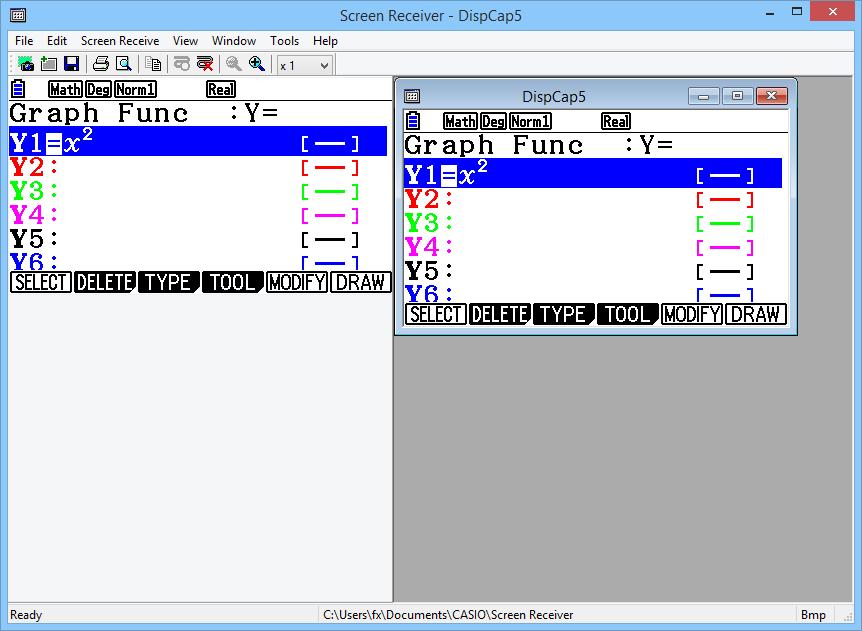The height and width of the screenshot is (631, 862).
Task: Open the Window menu
Action: pyautogui.click(x=234, y=41)
